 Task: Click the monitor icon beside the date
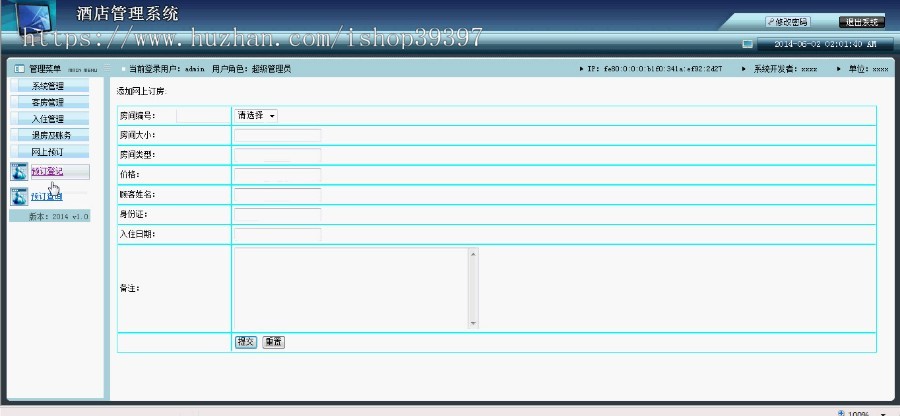747,44
